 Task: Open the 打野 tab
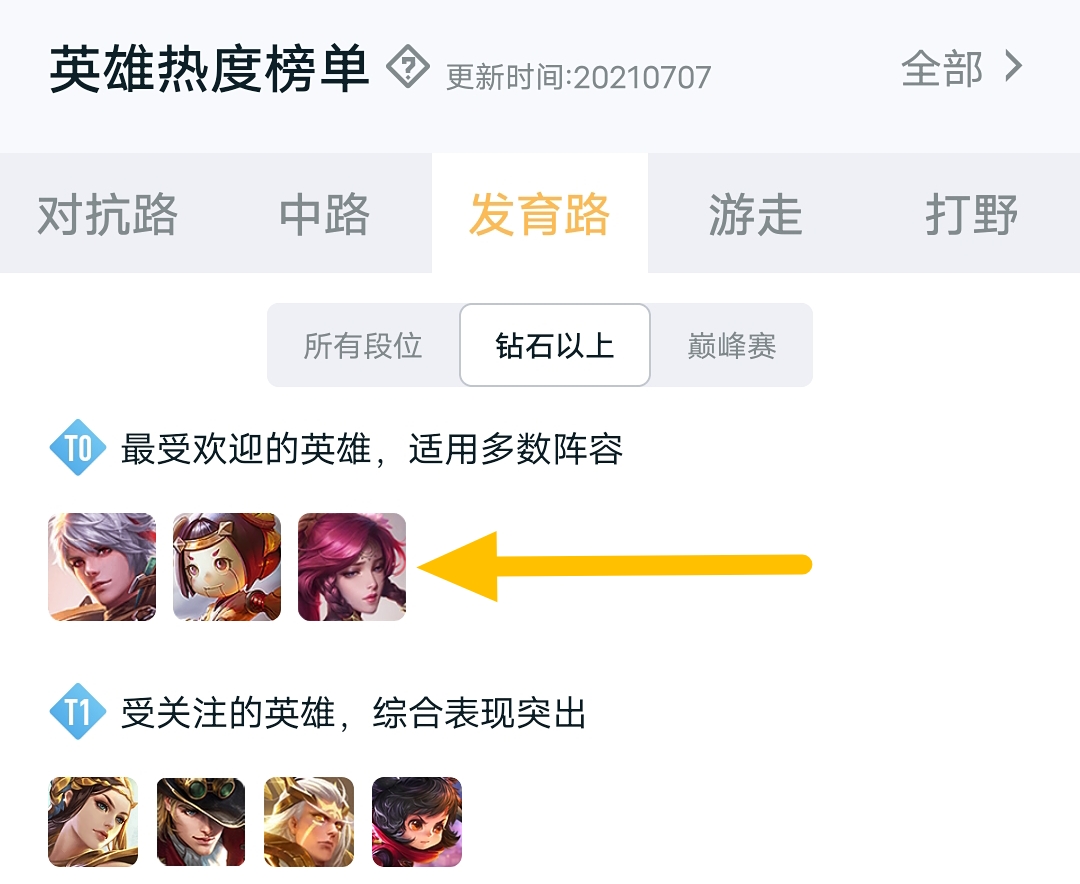[972, 214]
